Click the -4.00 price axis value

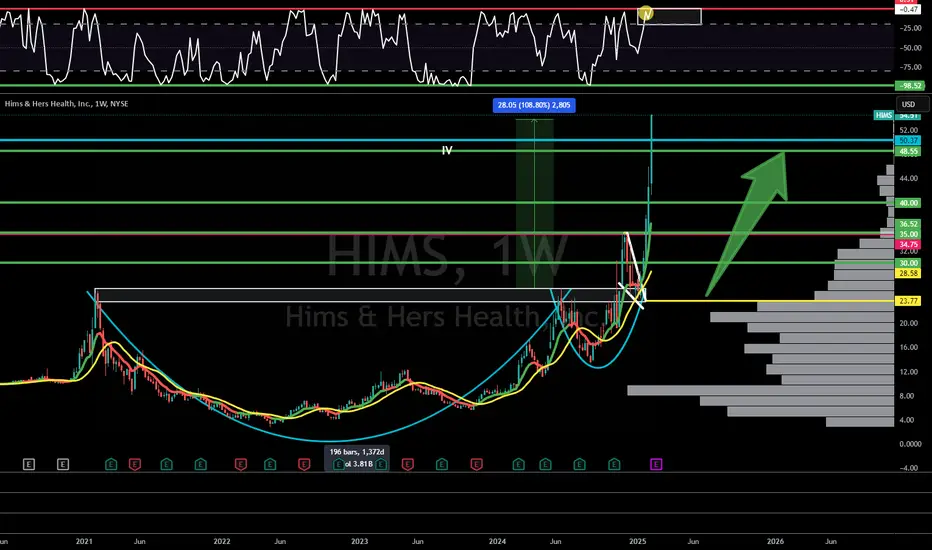click(x=909, y=468)
